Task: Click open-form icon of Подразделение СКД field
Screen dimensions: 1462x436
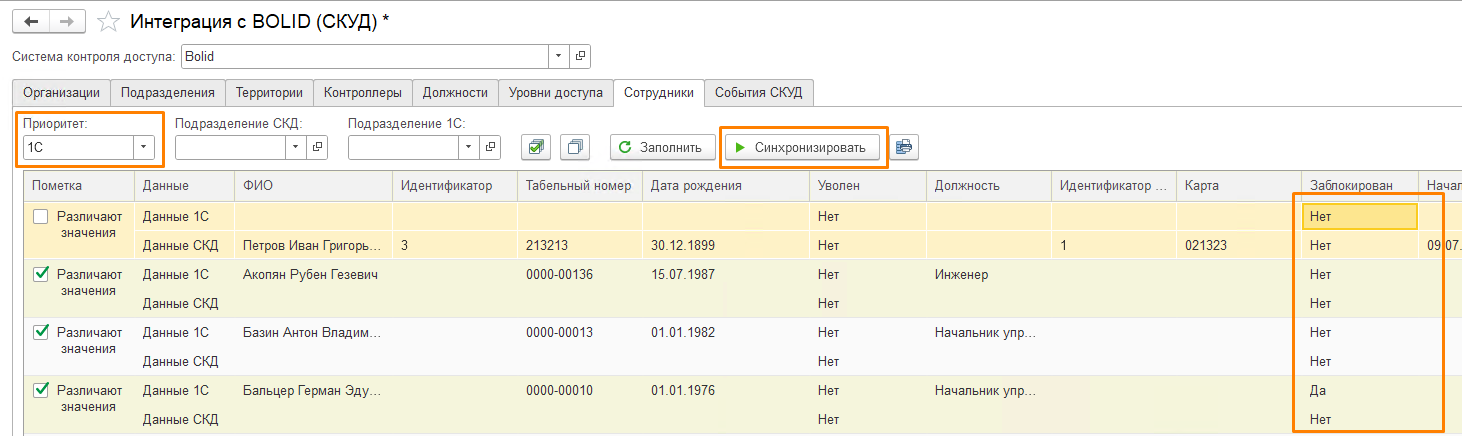Action: tap(318, 147)
